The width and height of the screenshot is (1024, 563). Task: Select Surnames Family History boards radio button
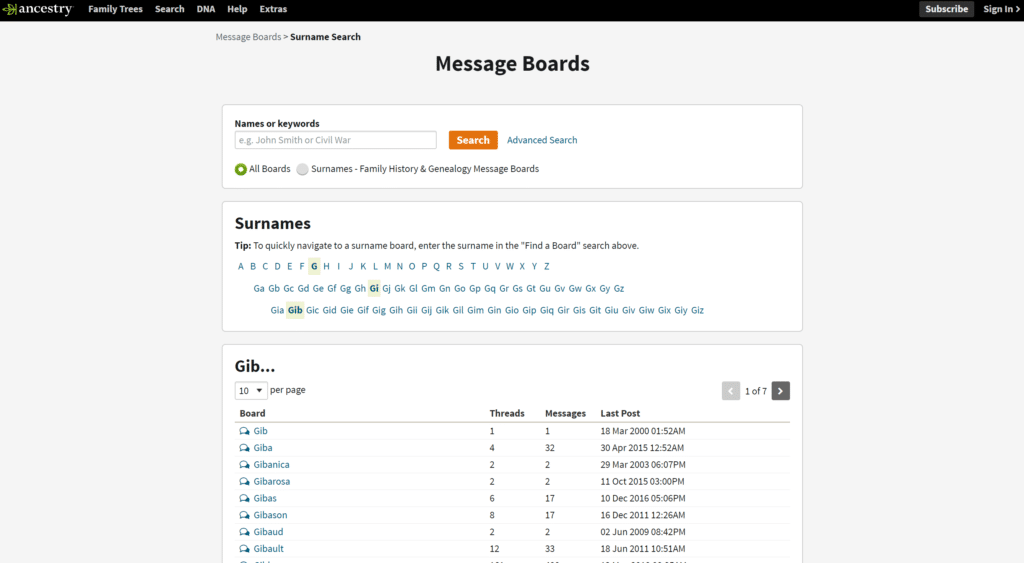click(x=302, y=169)
